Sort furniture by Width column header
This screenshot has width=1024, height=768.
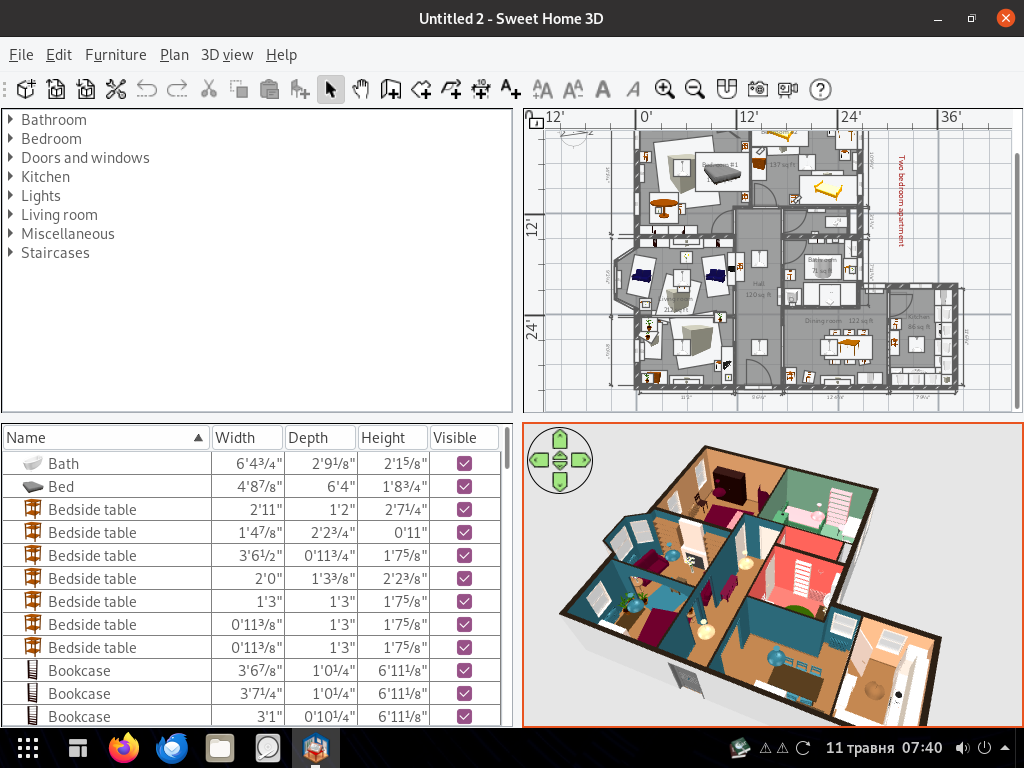tap(248, 438)
